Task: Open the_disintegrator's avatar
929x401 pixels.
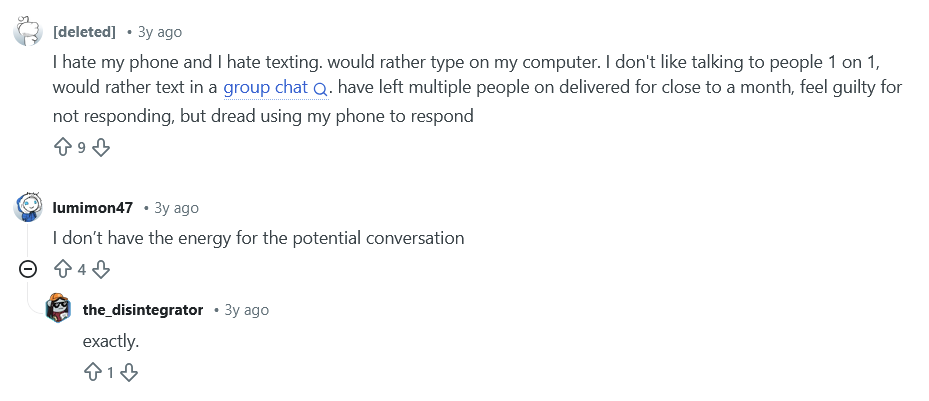Action: [59, 310]
